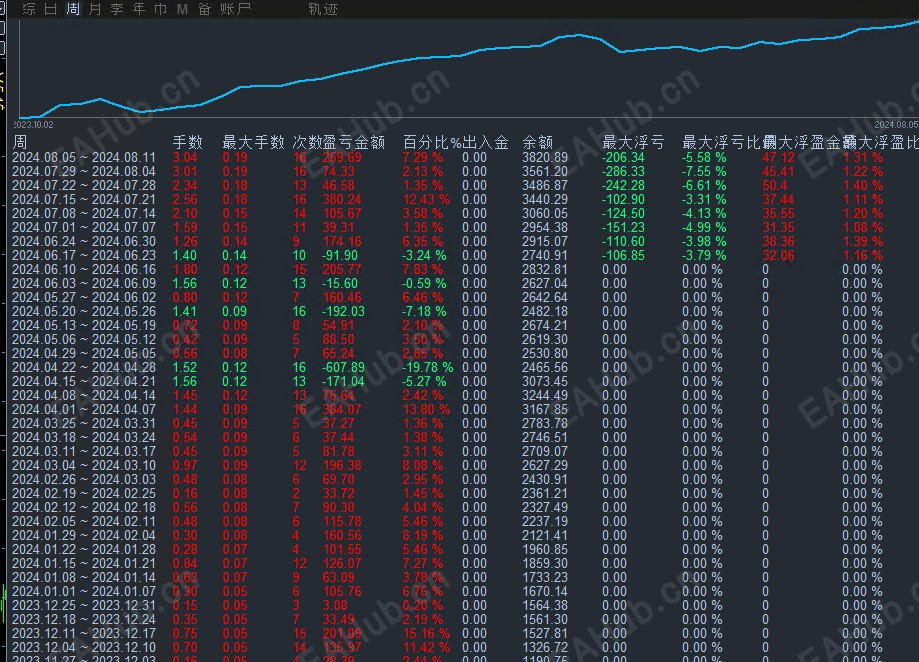Viewport: 919px width, 662px height.
Task: Open the 月 monthly tab
Action: [x=95, y=9]
